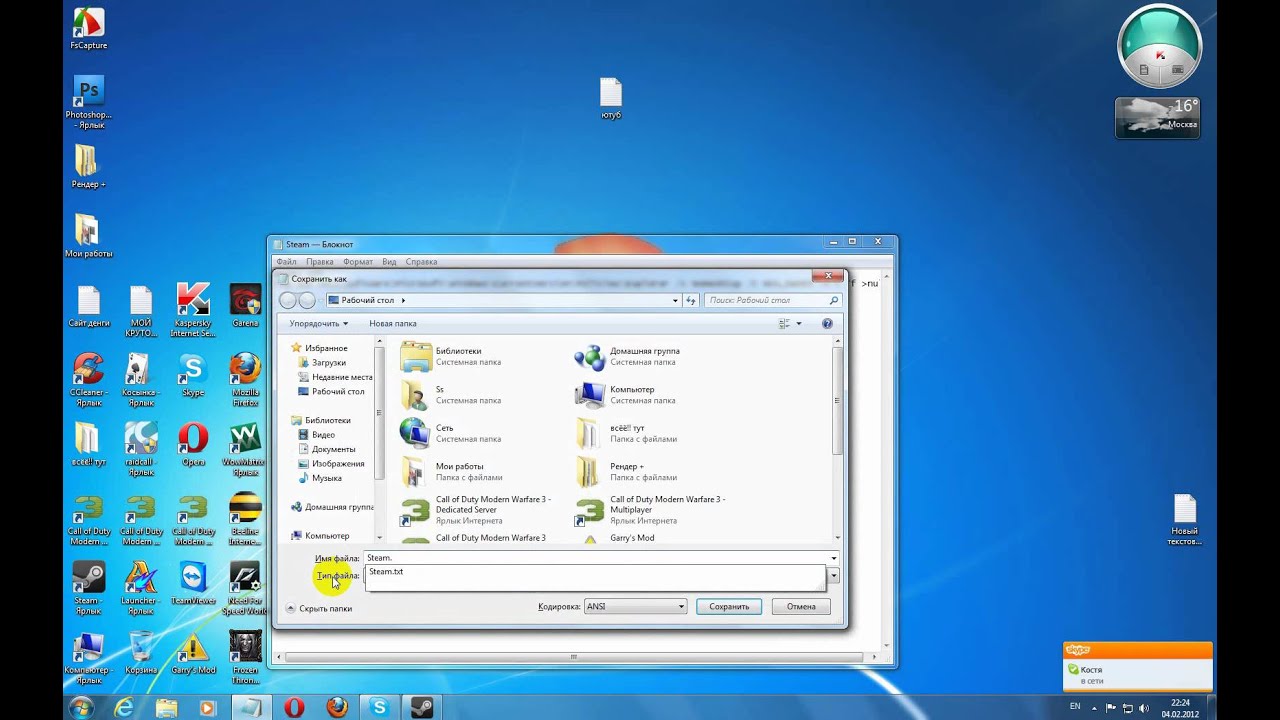The height and width of the screenshot is (720, 1280).
Task: Select the raidcall desktop shortcut
Action: coord(141,449)
